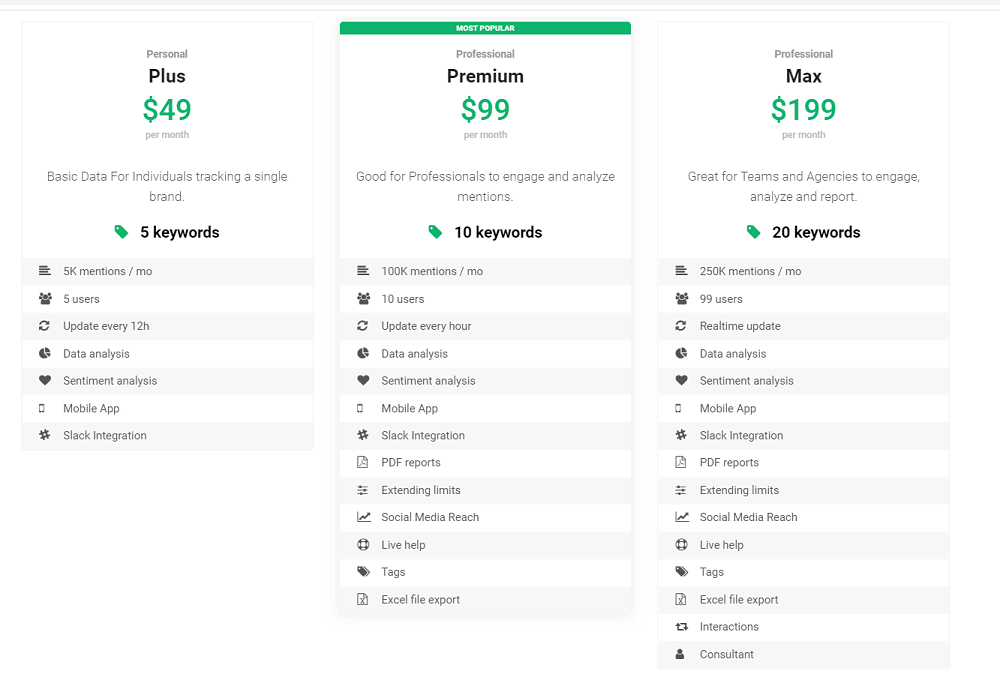Click the 99 users text
Viewport: 1000px width, 689px height.
point(721,299)
